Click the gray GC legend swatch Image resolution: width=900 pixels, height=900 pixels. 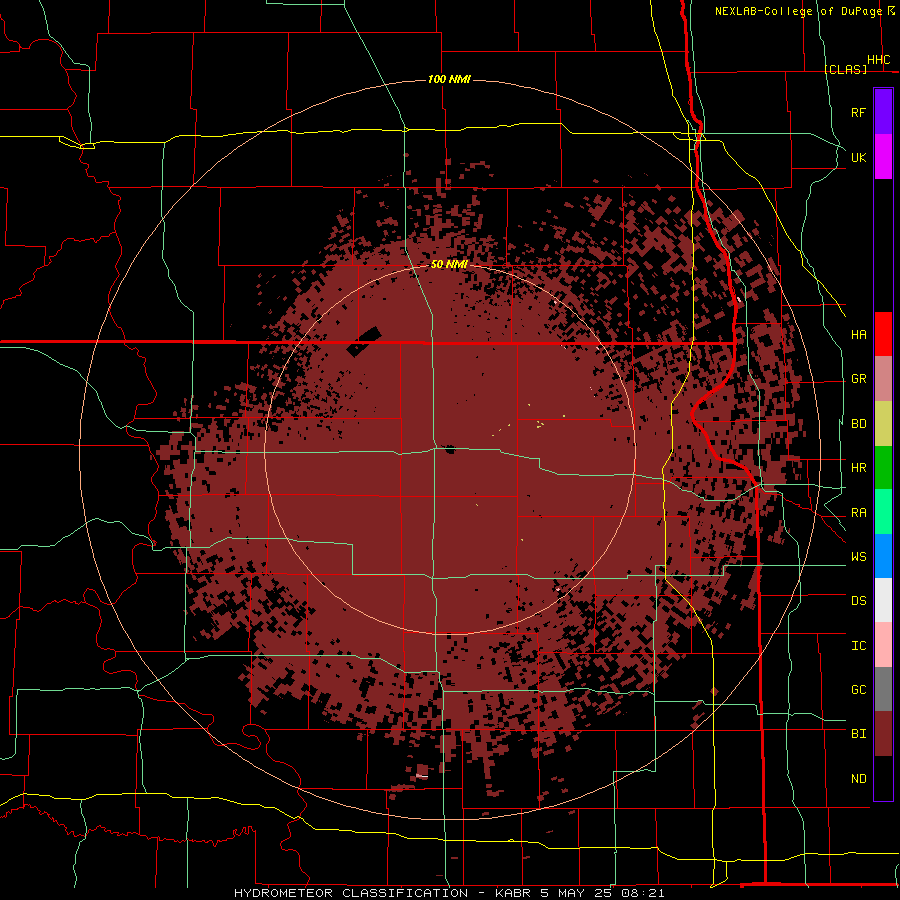tap(883, 689)
